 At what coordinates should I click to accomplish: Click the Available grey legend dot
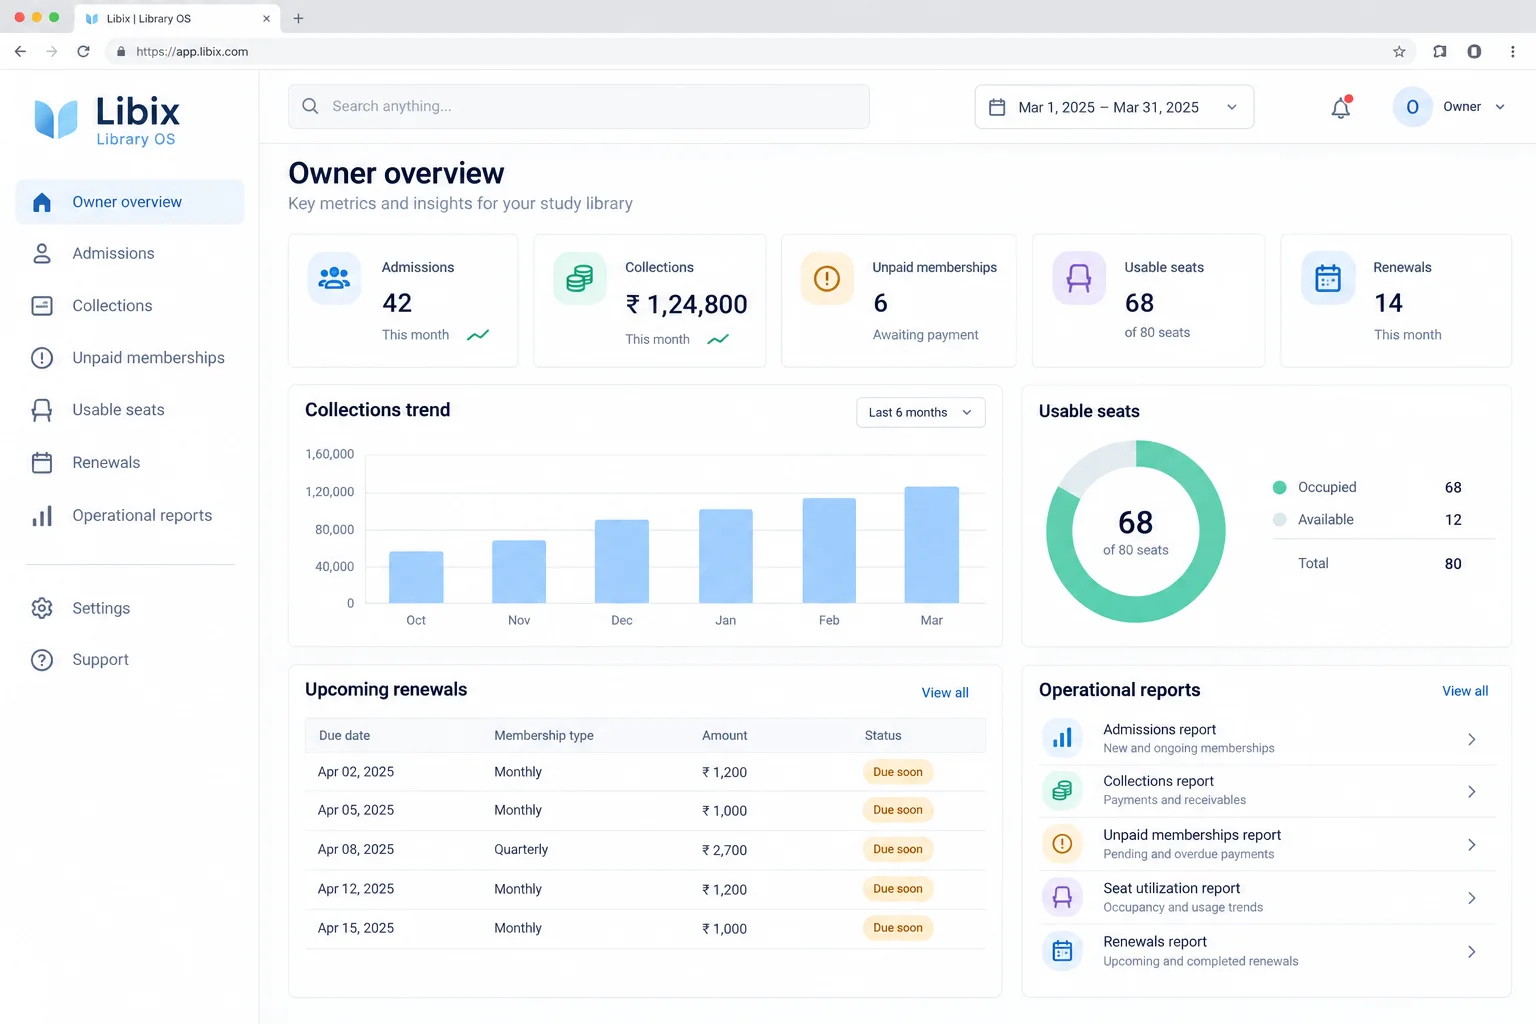(1279, 520)
